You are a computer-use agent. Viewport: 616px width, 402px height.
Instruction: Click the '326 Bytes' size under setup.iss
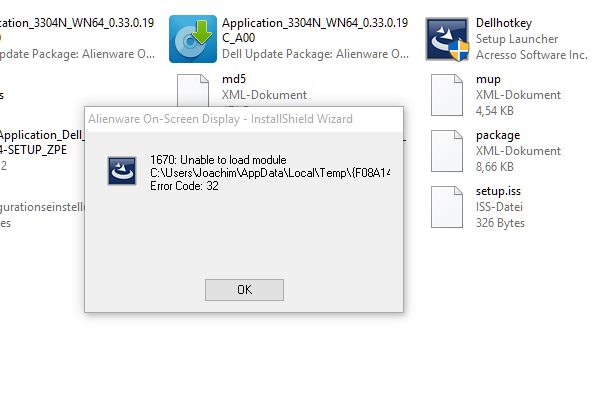click(x=500, y=222)
